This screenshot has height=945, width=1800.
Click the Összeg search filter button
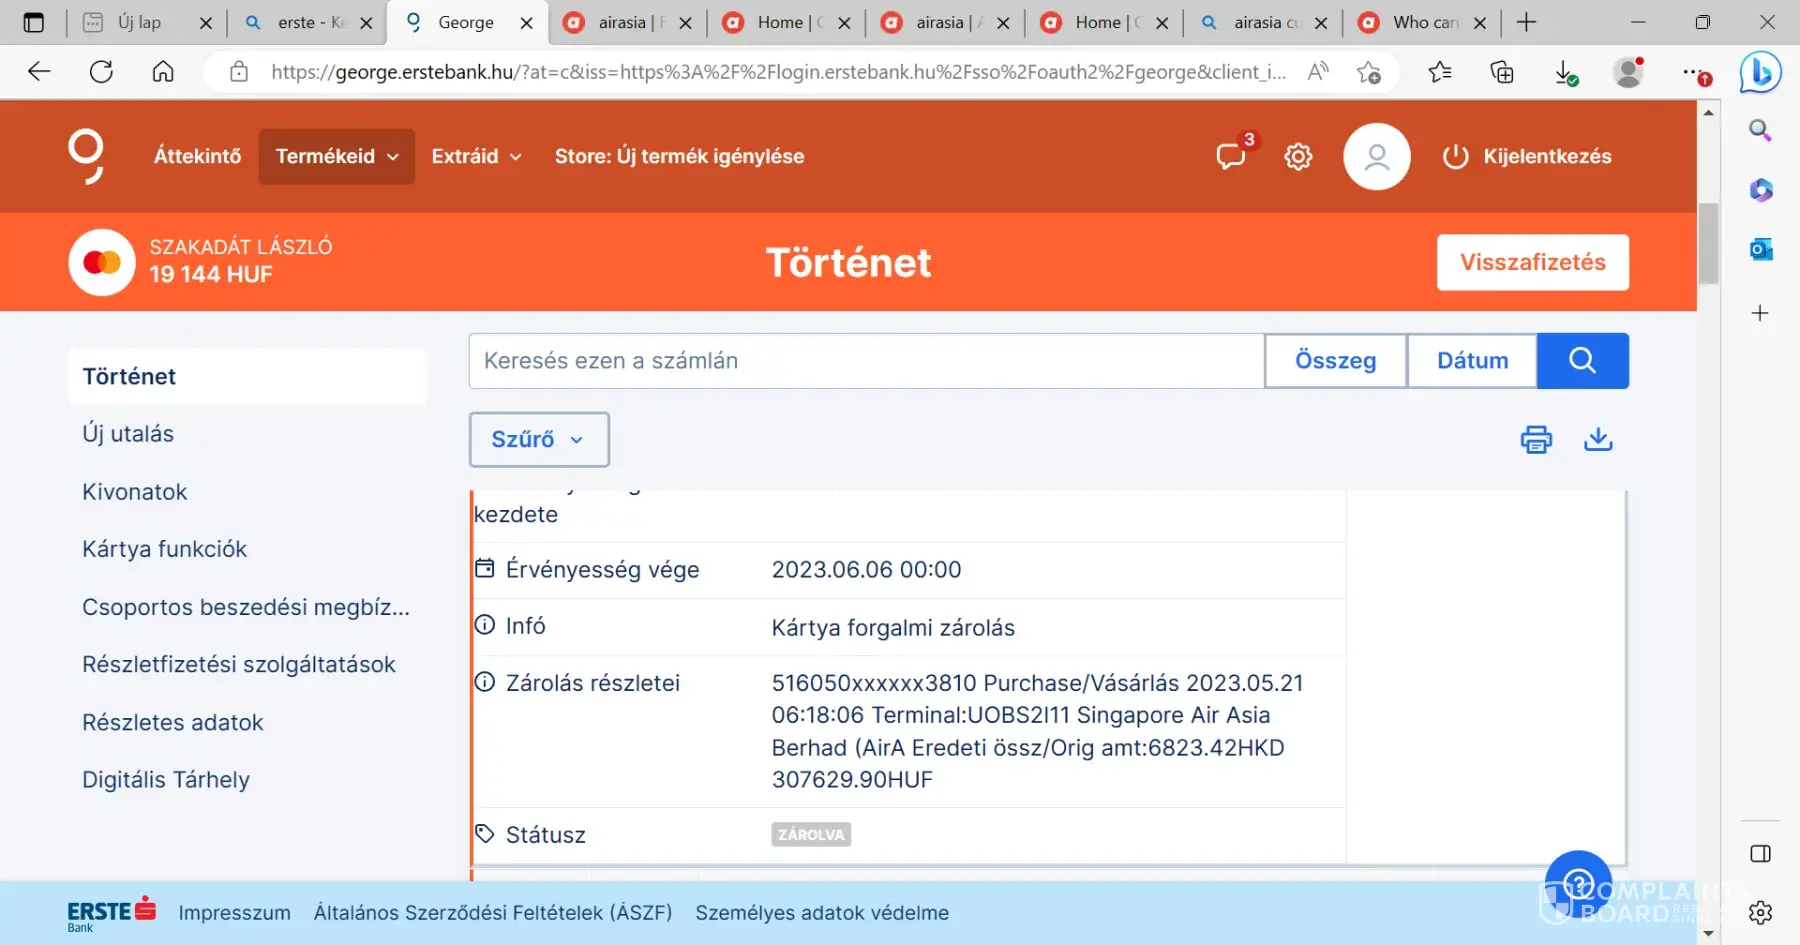(1336, 360)
